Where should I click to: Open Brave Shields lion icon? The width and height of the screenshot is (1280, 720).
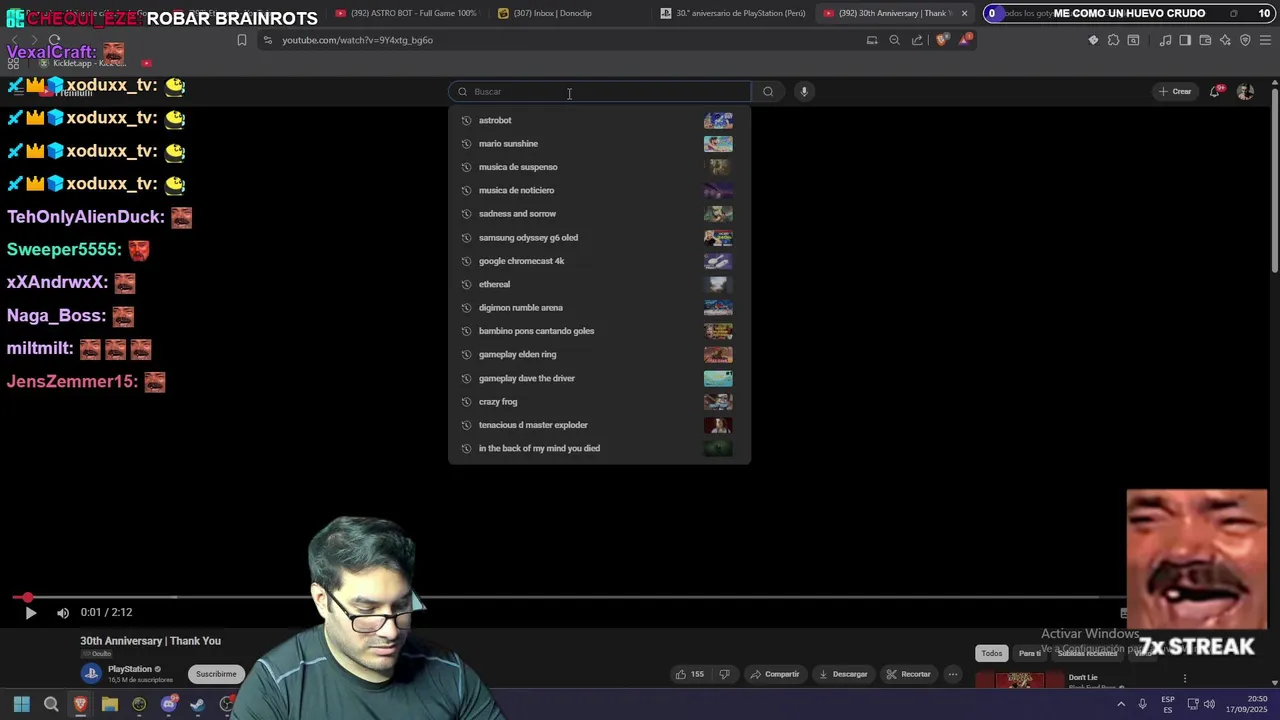[942, 40]
